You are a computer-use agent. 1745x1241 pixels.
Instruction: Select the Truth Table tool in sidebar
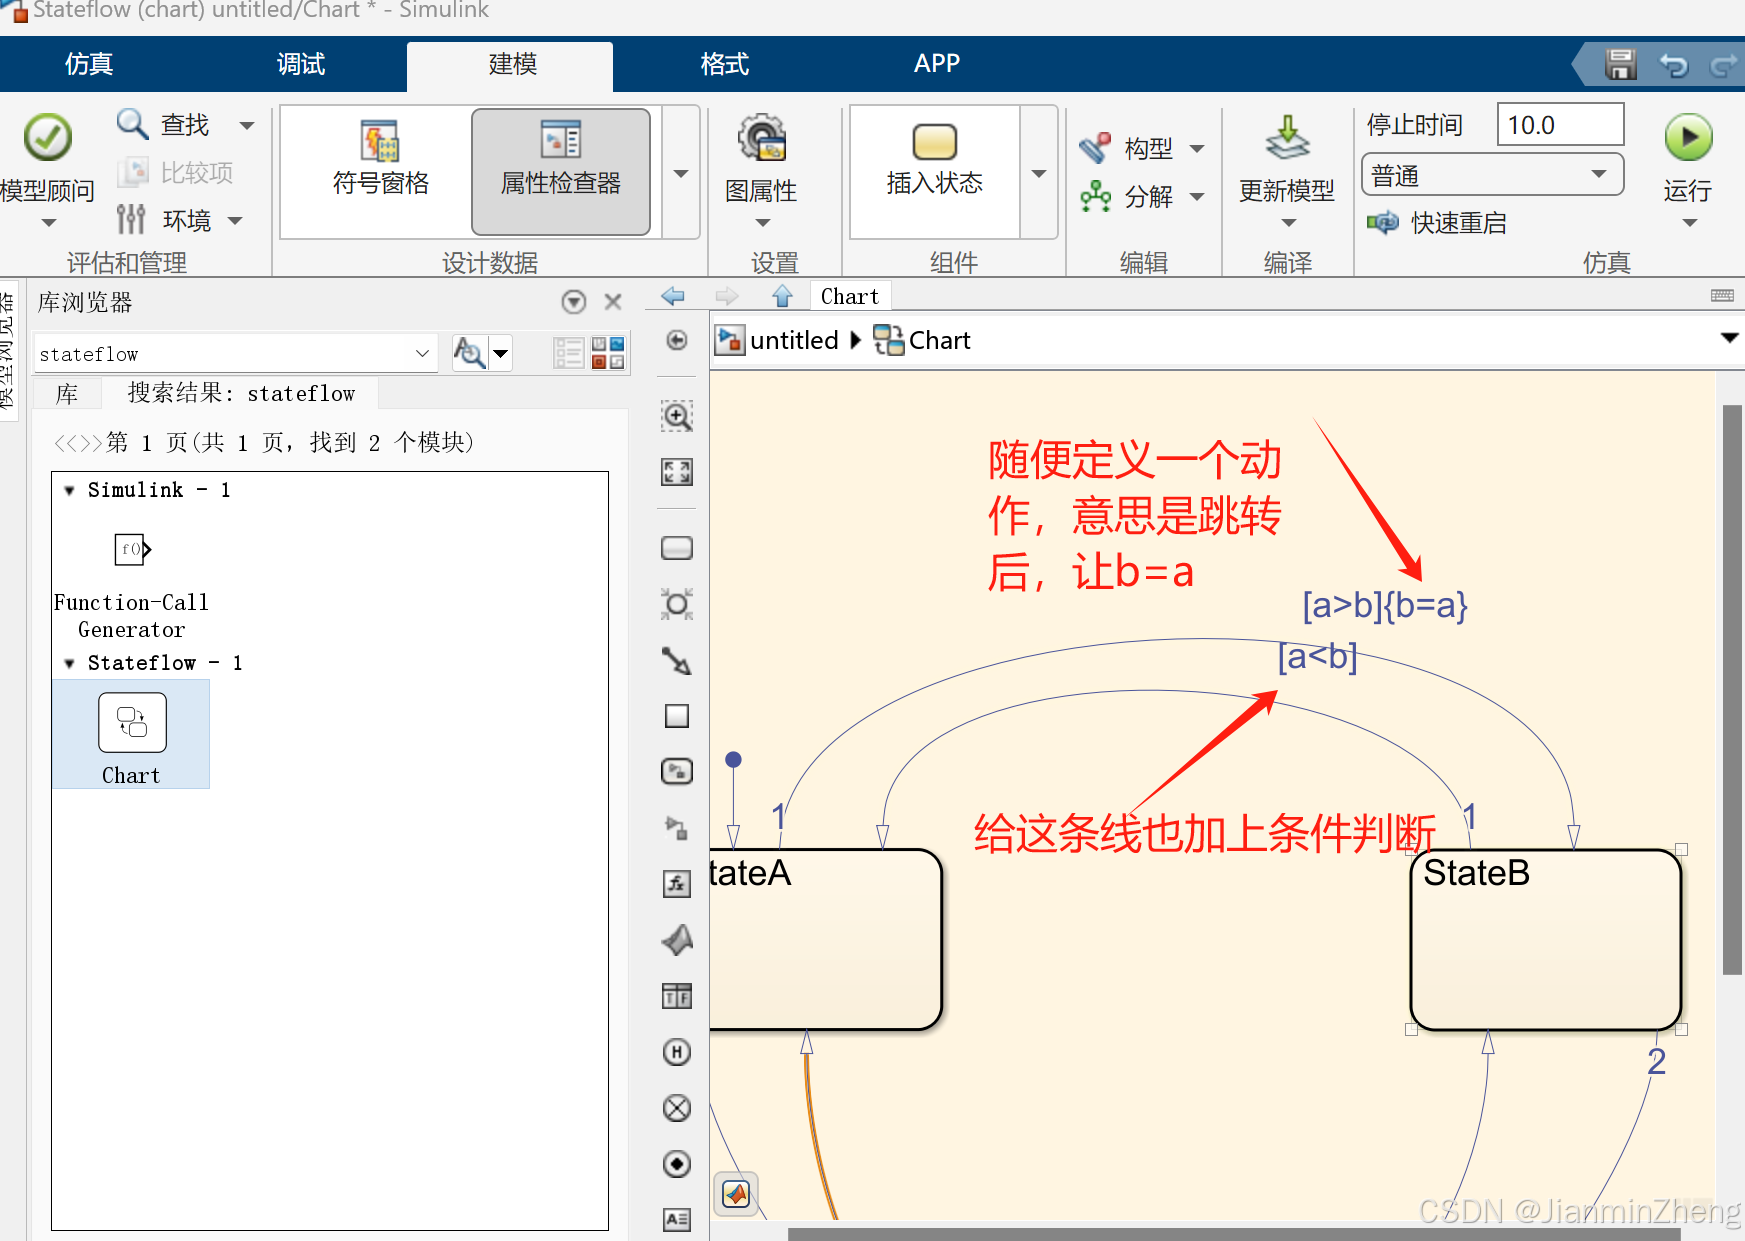coord(677,996)
